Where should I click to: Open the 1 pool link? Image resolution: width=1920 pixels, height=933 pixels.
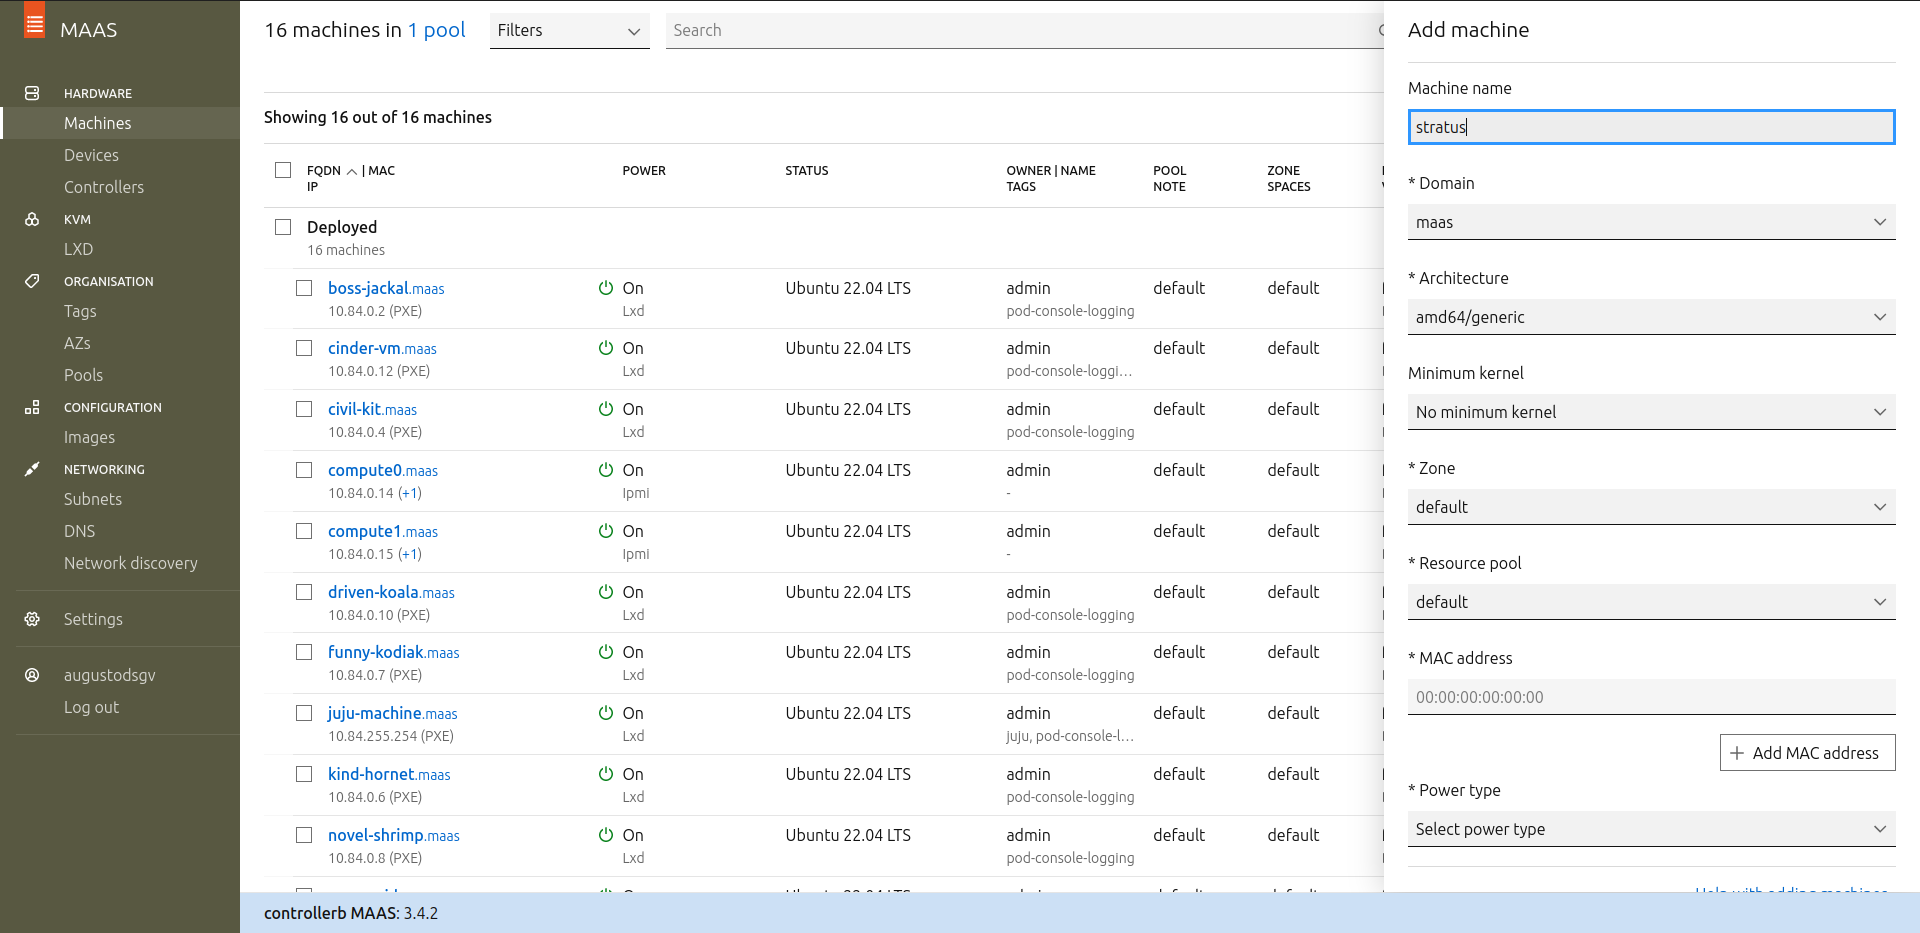pos(436,30)
